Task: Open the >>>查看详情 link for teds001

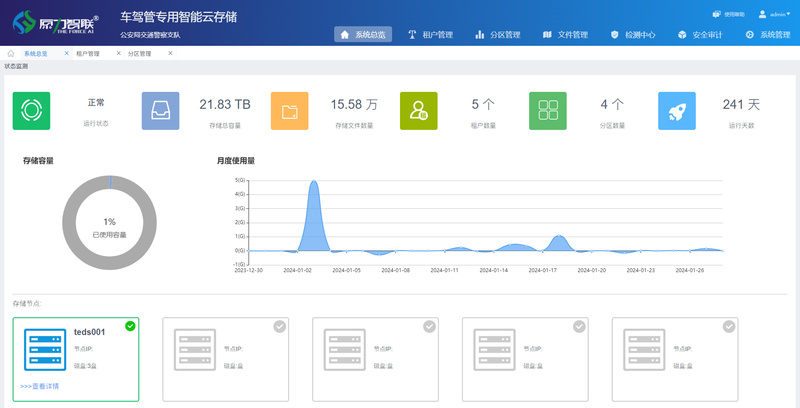Action: pyautogui.click(x=40, y=386)
